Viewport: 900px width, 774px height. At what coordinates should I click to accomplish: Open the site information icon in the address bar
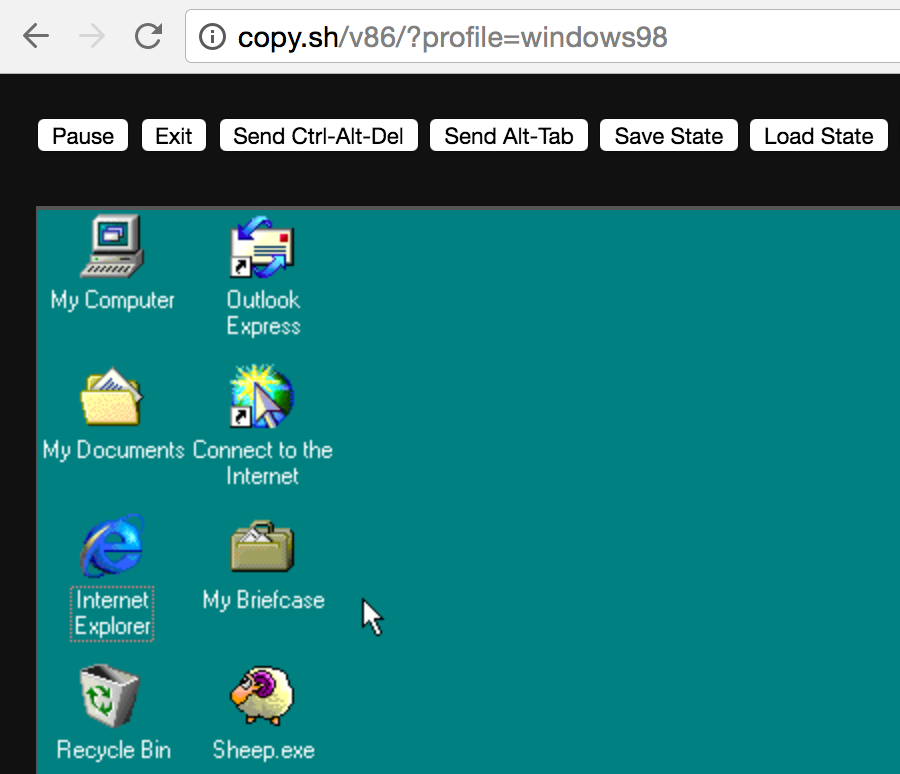(x=212, y=37)
